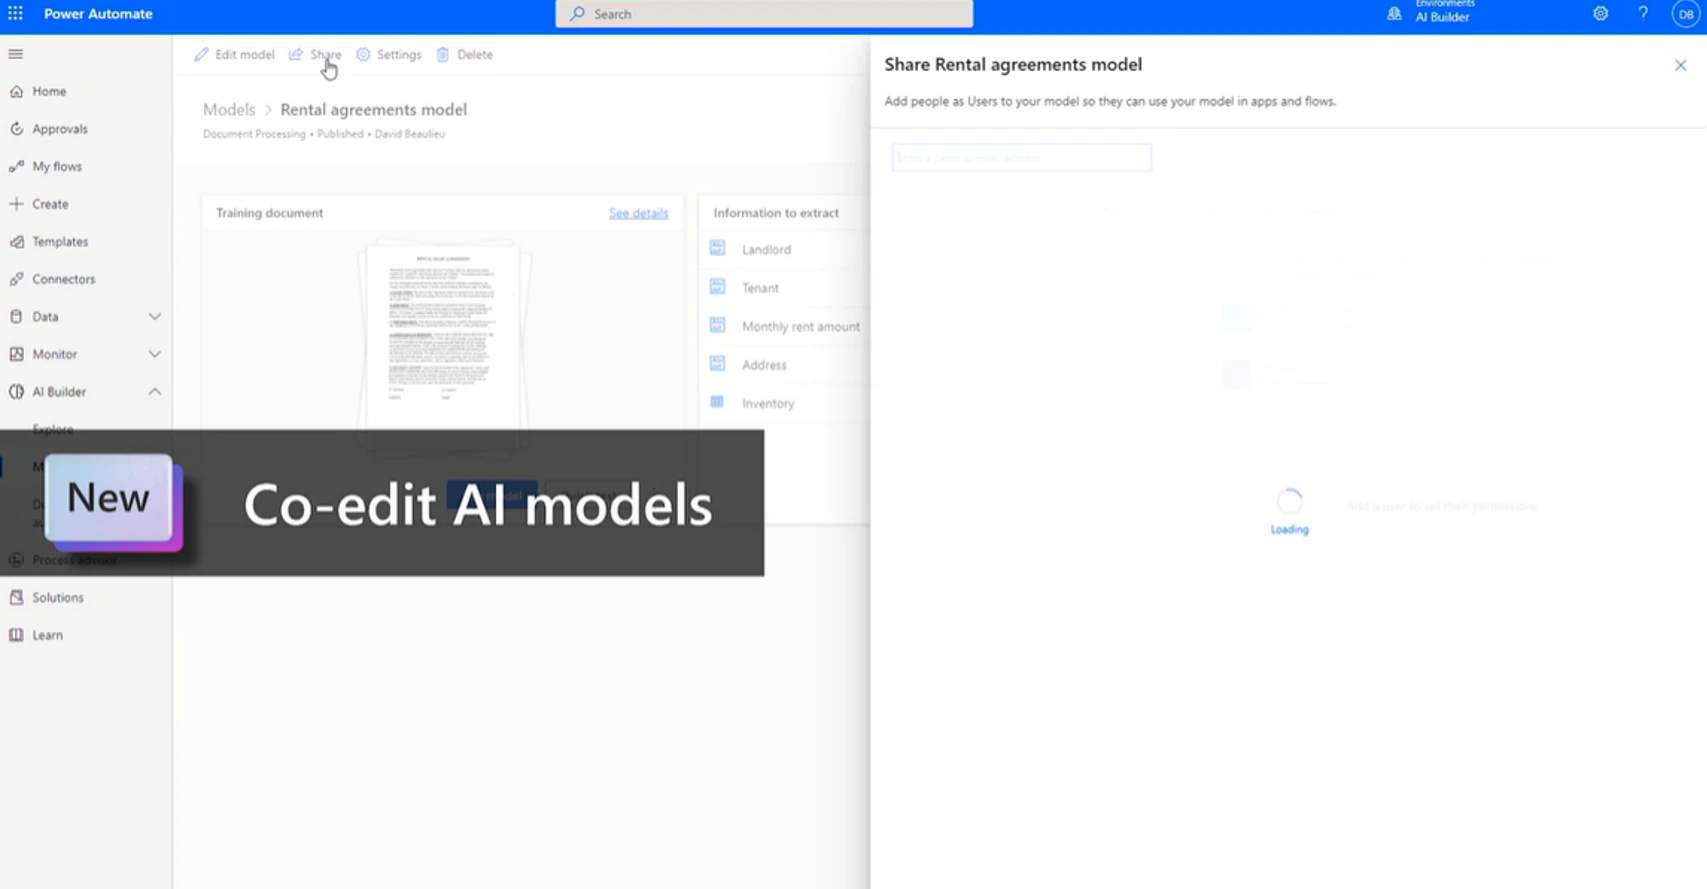Collapse the AI Builder section chevron
1707x889 pixels.
pyautogui.click(x=155, y=392)
